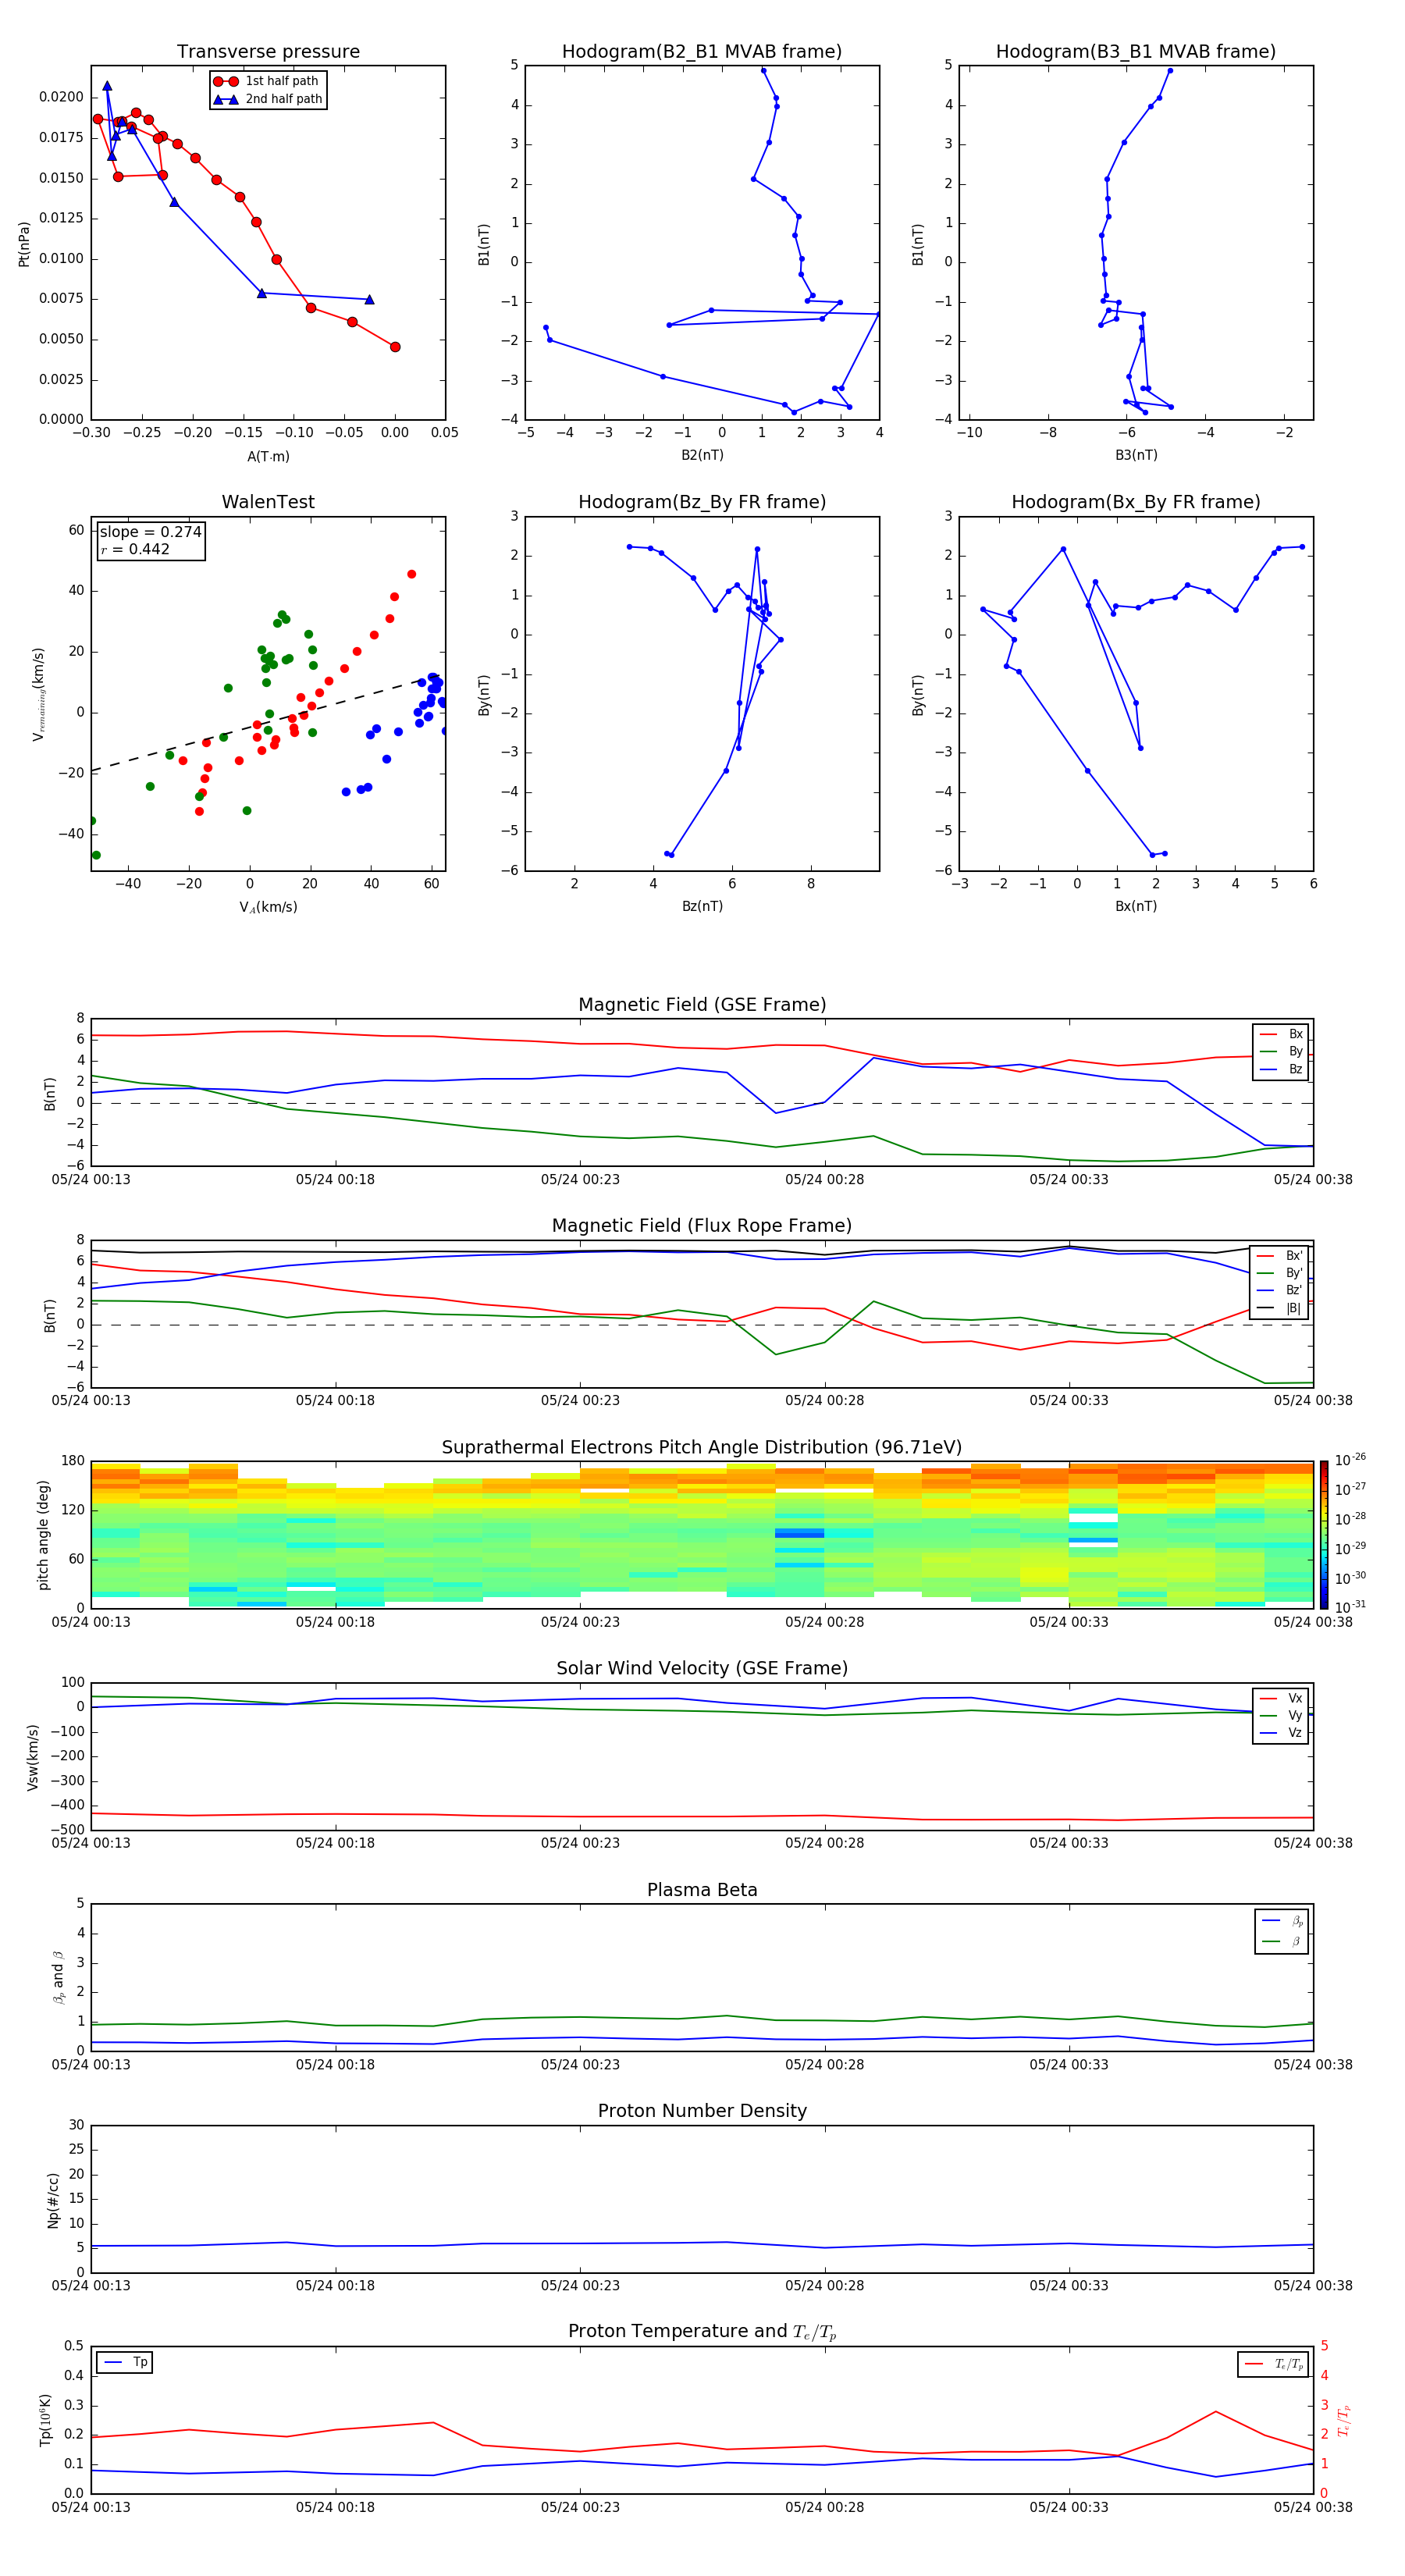Click the |B| legend entry in Flux Rope plot
Screen dimensions: 1405x2576
tap(1280, 1308)
